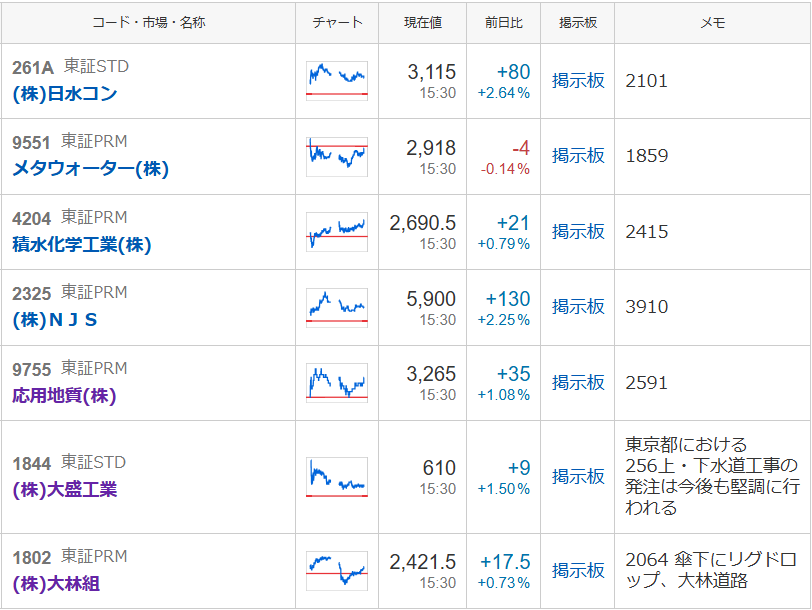Viewport: 812px width, 610px height.
Task: Open the (株)日水コン stock page
Action: [x=65, y=94]
